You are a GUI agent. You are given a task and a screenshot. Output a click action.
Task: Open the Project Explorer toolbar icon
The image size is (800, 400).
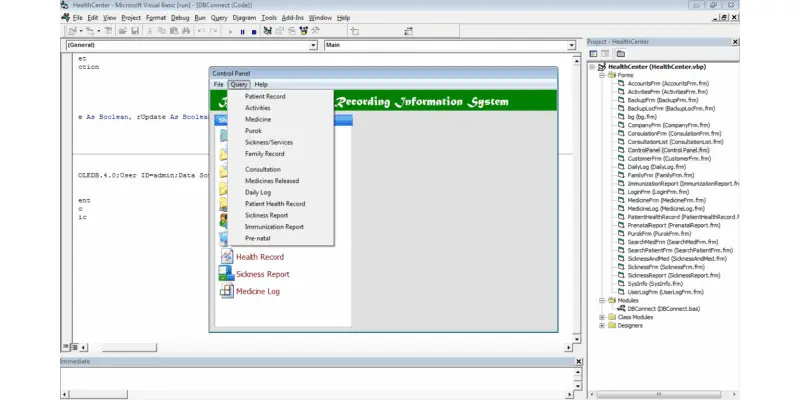tap(268, 31)
